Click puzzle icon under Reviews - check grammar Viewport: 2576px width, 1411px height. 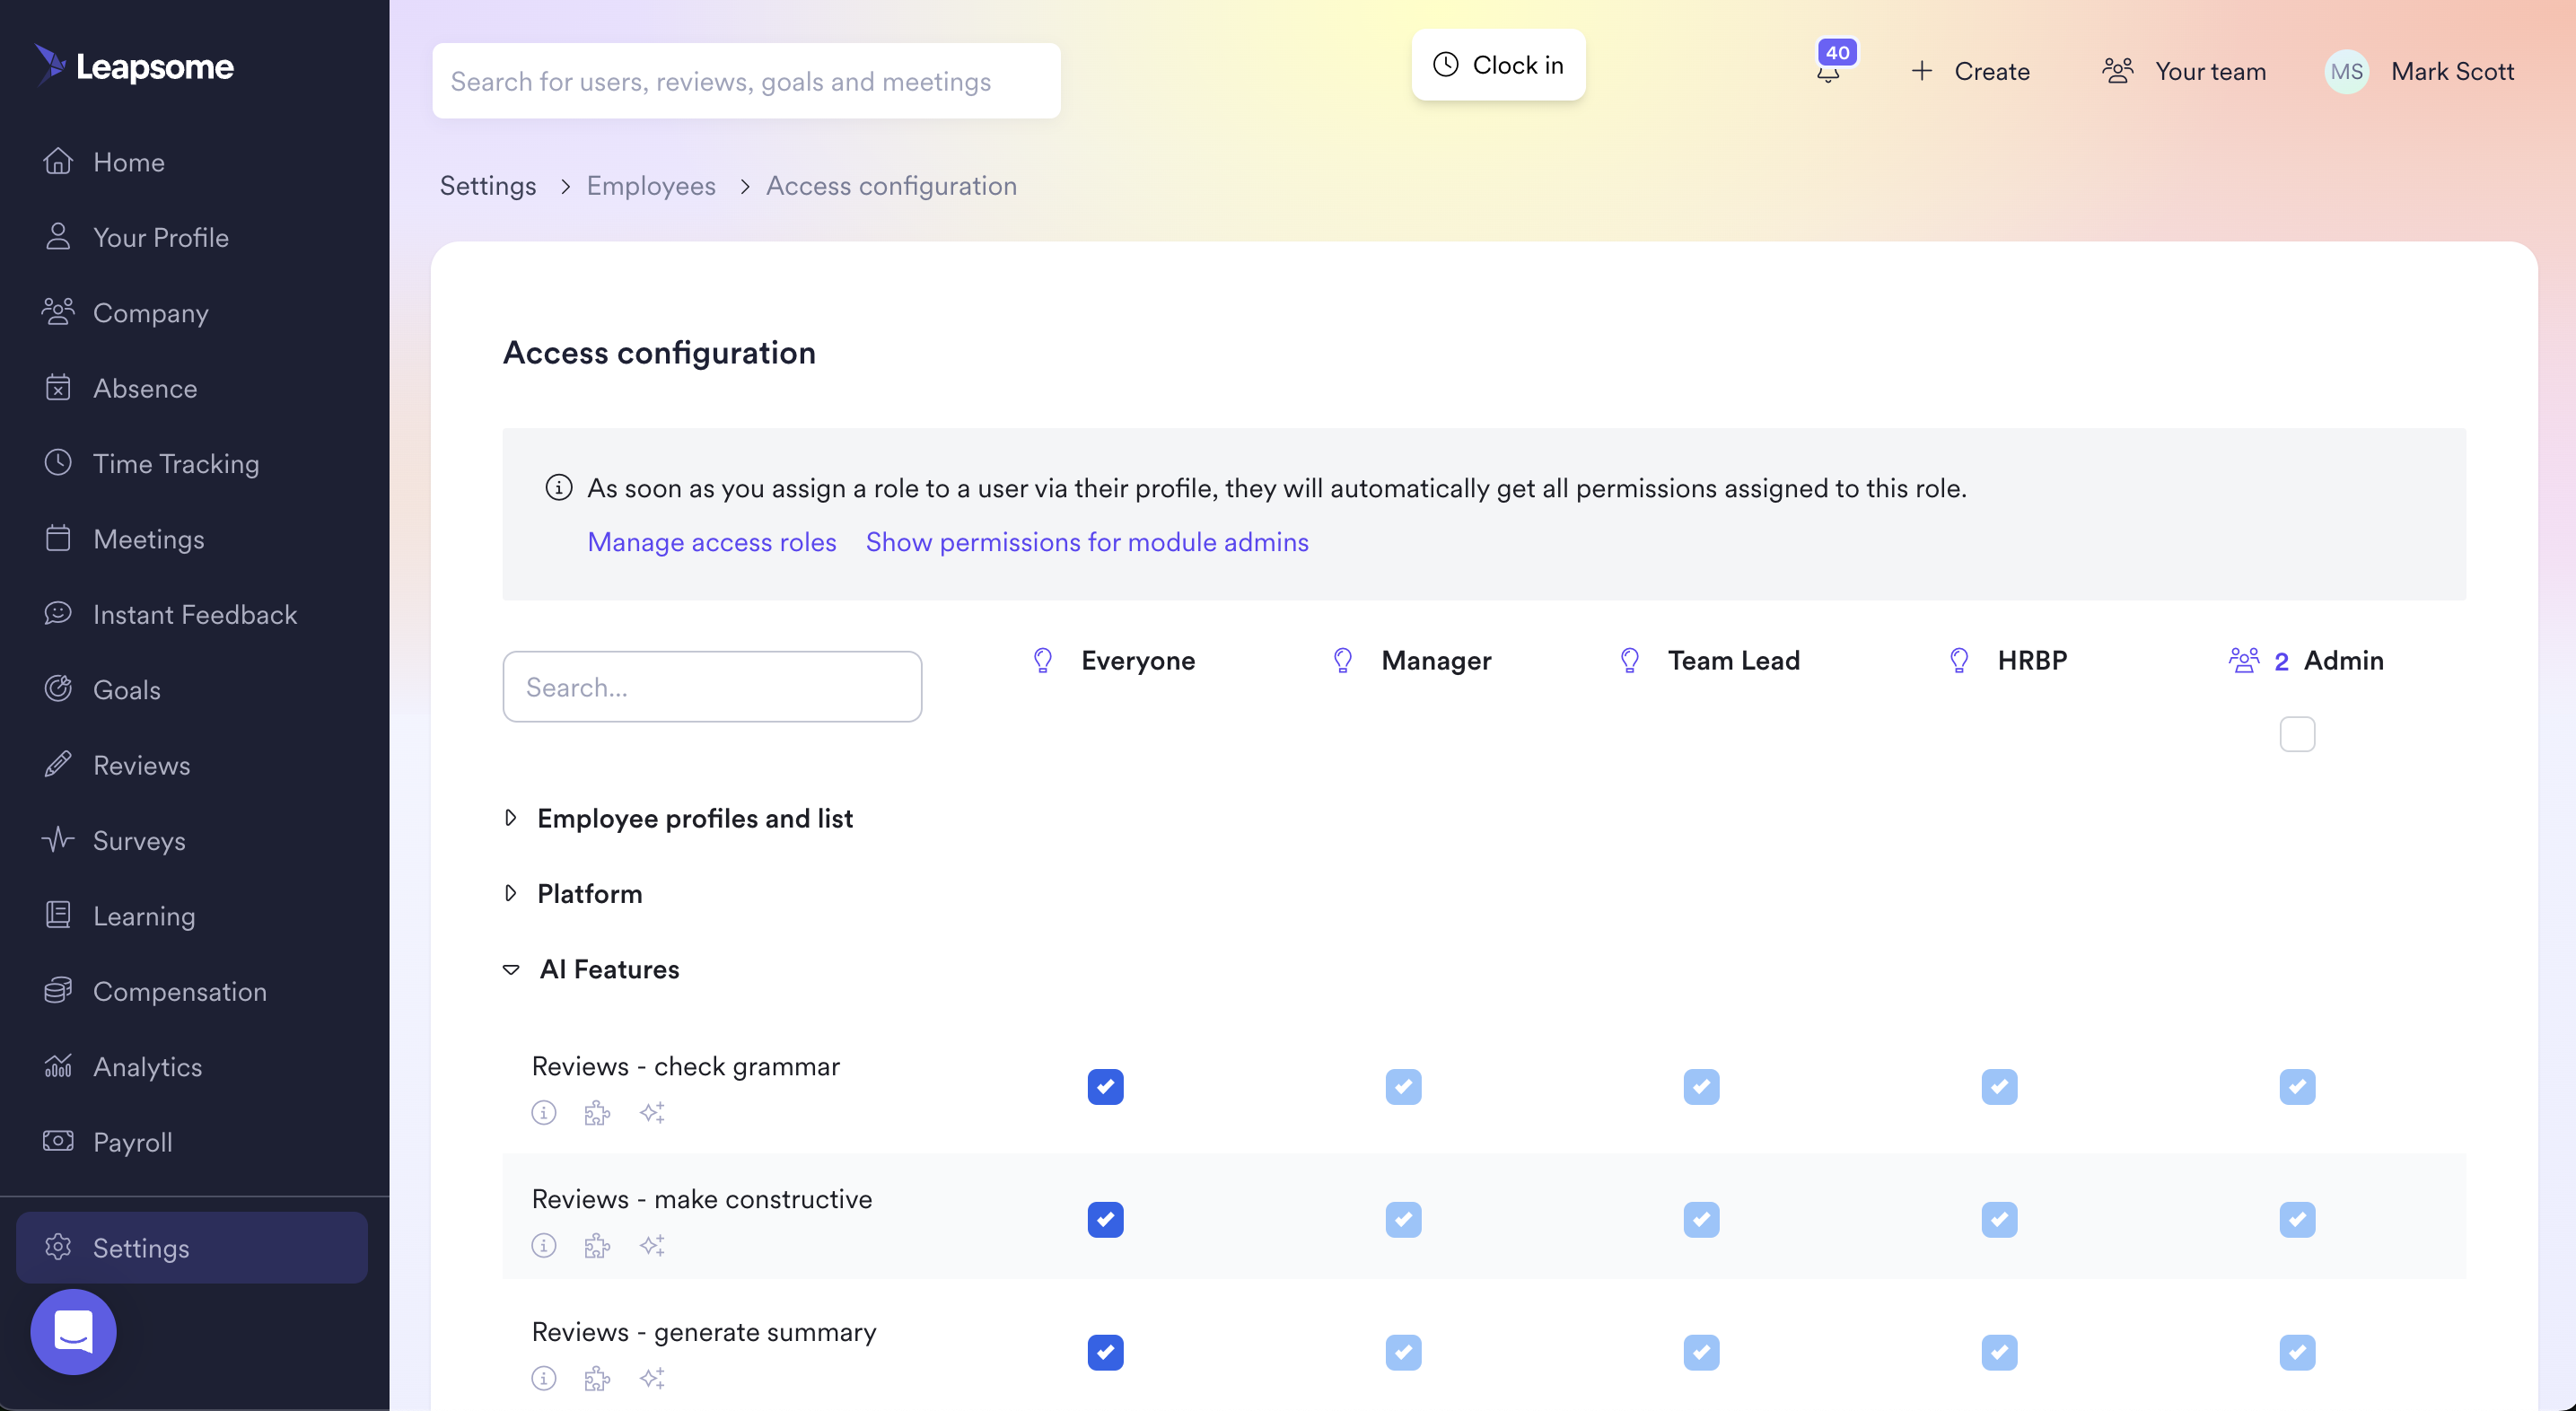597,1112
